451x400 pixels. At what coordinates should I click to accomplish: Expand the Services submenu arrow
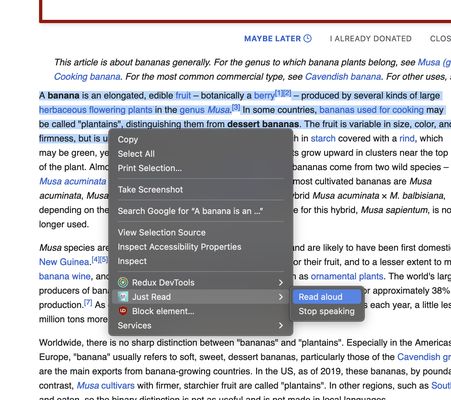coord(281,326)
